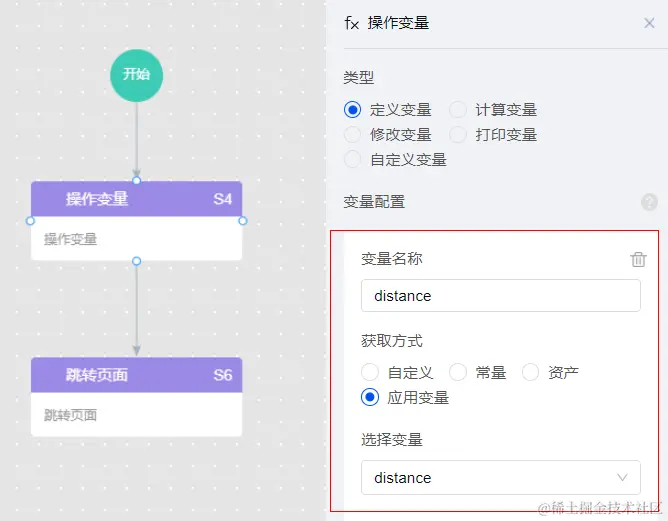The image size is (668, 521).
Task: Select the 定义变量 radio option
Action: (x=352, y=110)
